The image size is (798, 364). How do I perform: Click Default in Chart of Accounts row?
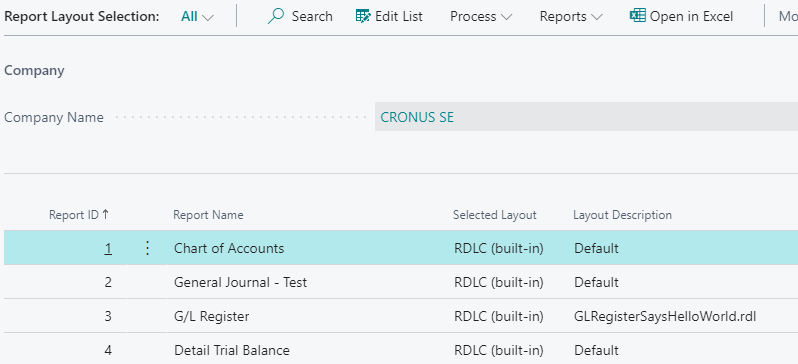pyautogui.click(x=596, y=248)
